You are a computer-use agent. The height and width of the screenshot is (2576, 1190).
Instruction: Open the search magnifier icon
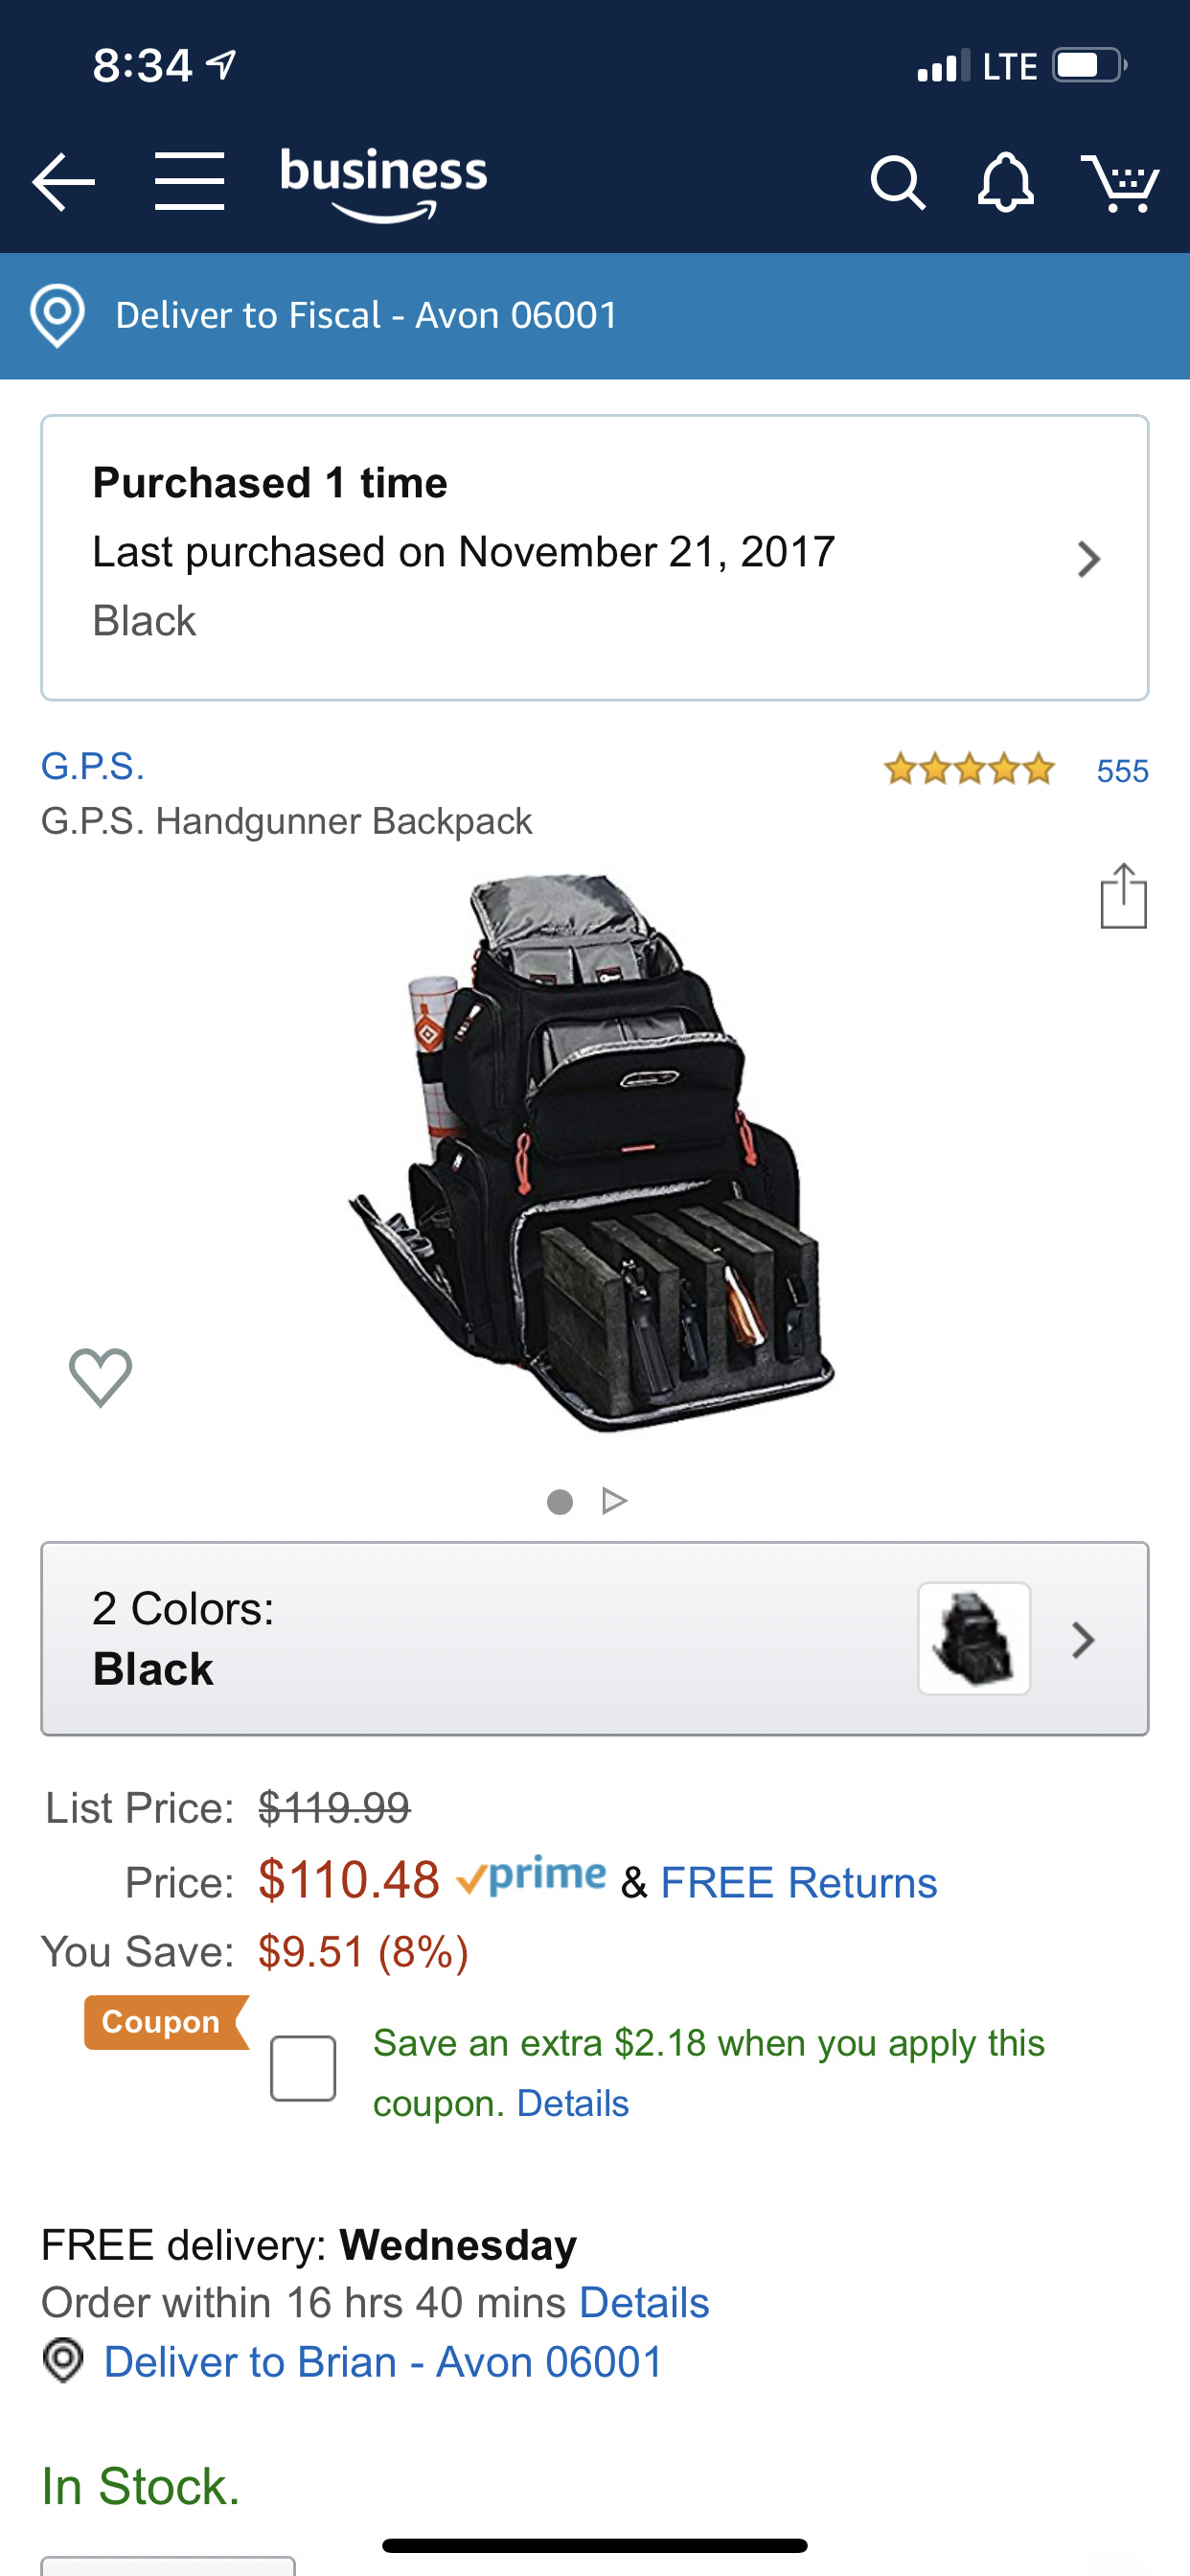click(897, 183)
